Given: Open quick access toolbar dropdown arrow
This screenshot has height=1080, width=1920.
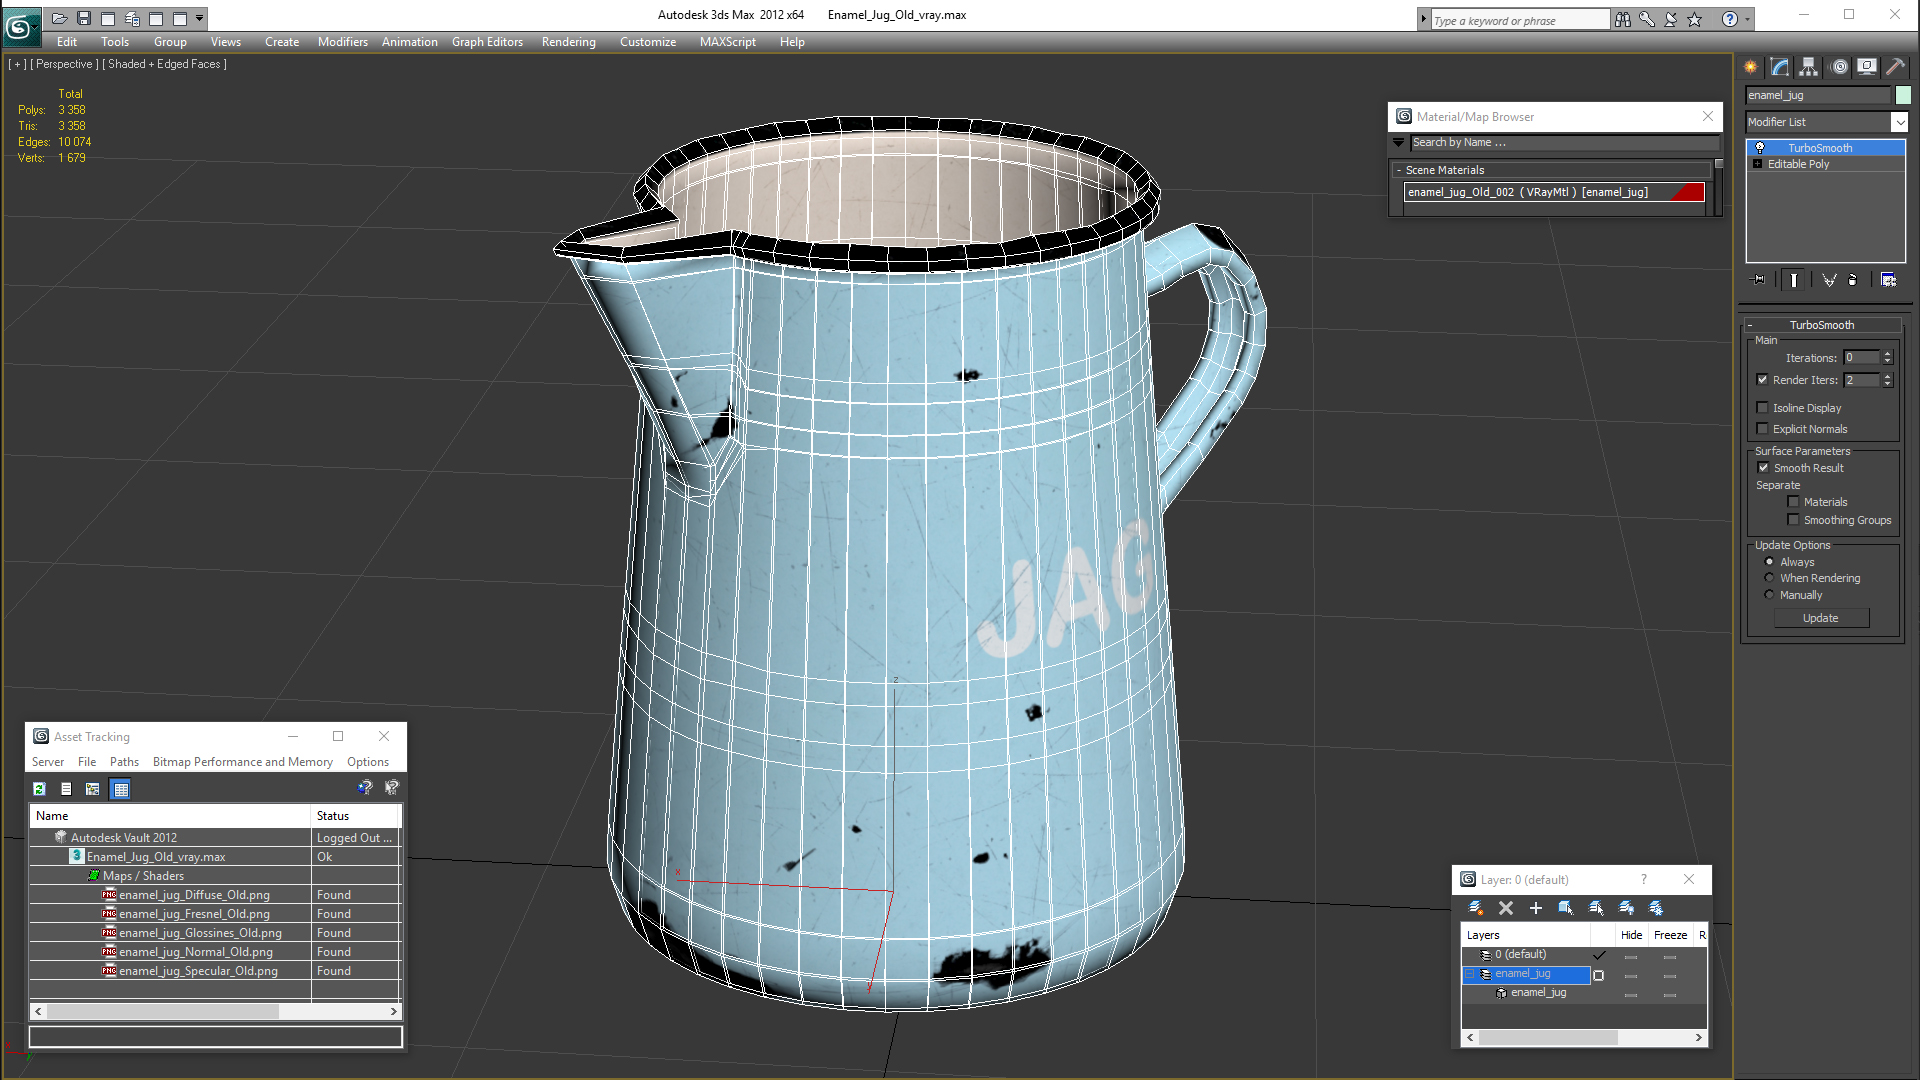Looking at the screenshot, I should click(200, 18).
